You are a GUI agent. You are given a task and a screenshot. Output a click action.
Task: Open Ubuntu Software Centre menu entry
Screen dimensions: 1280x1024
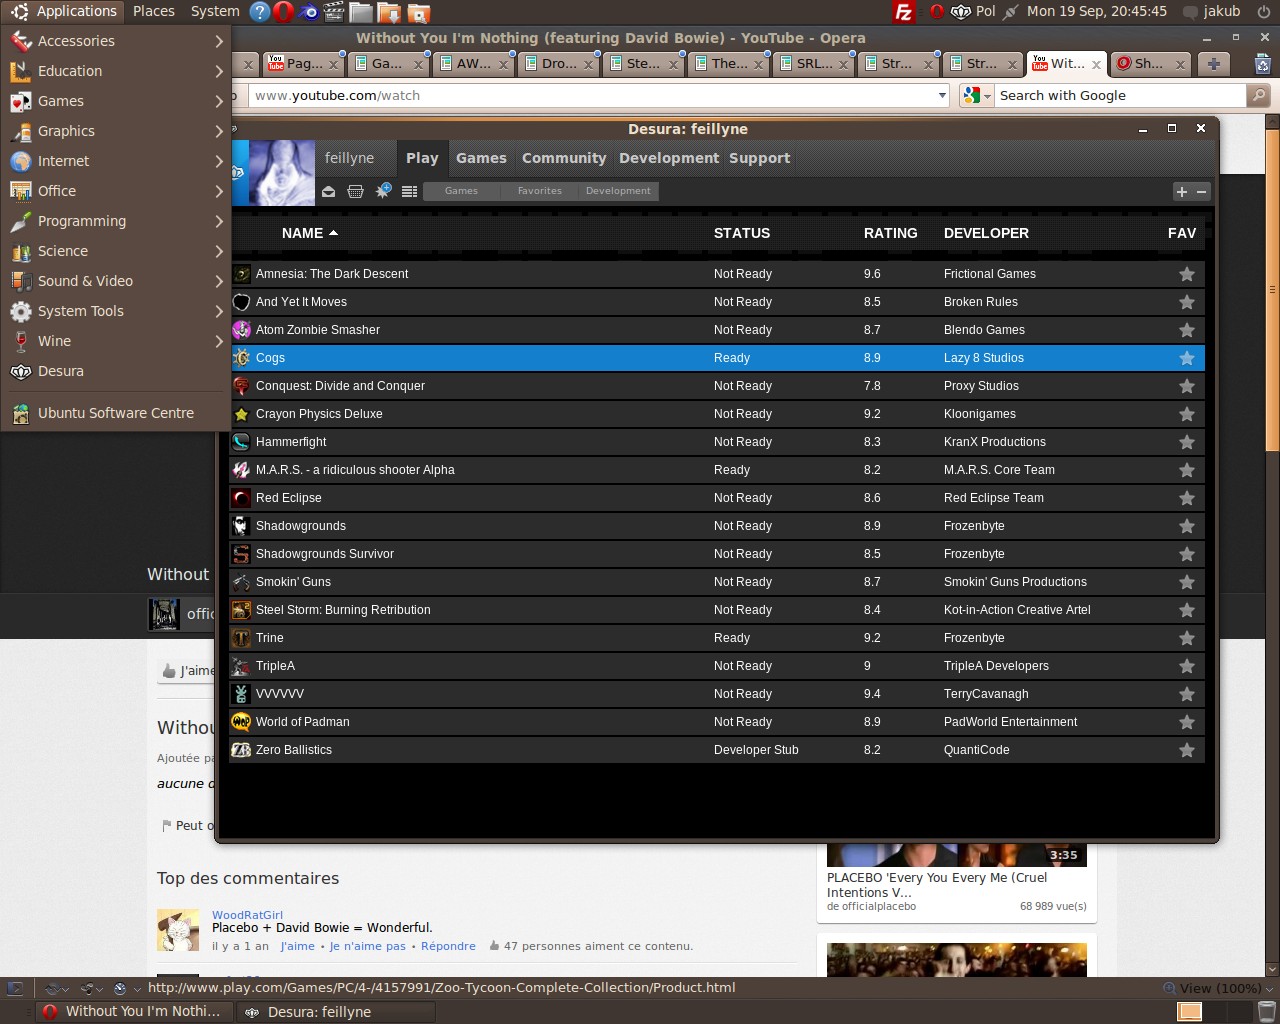coord(116,413)
